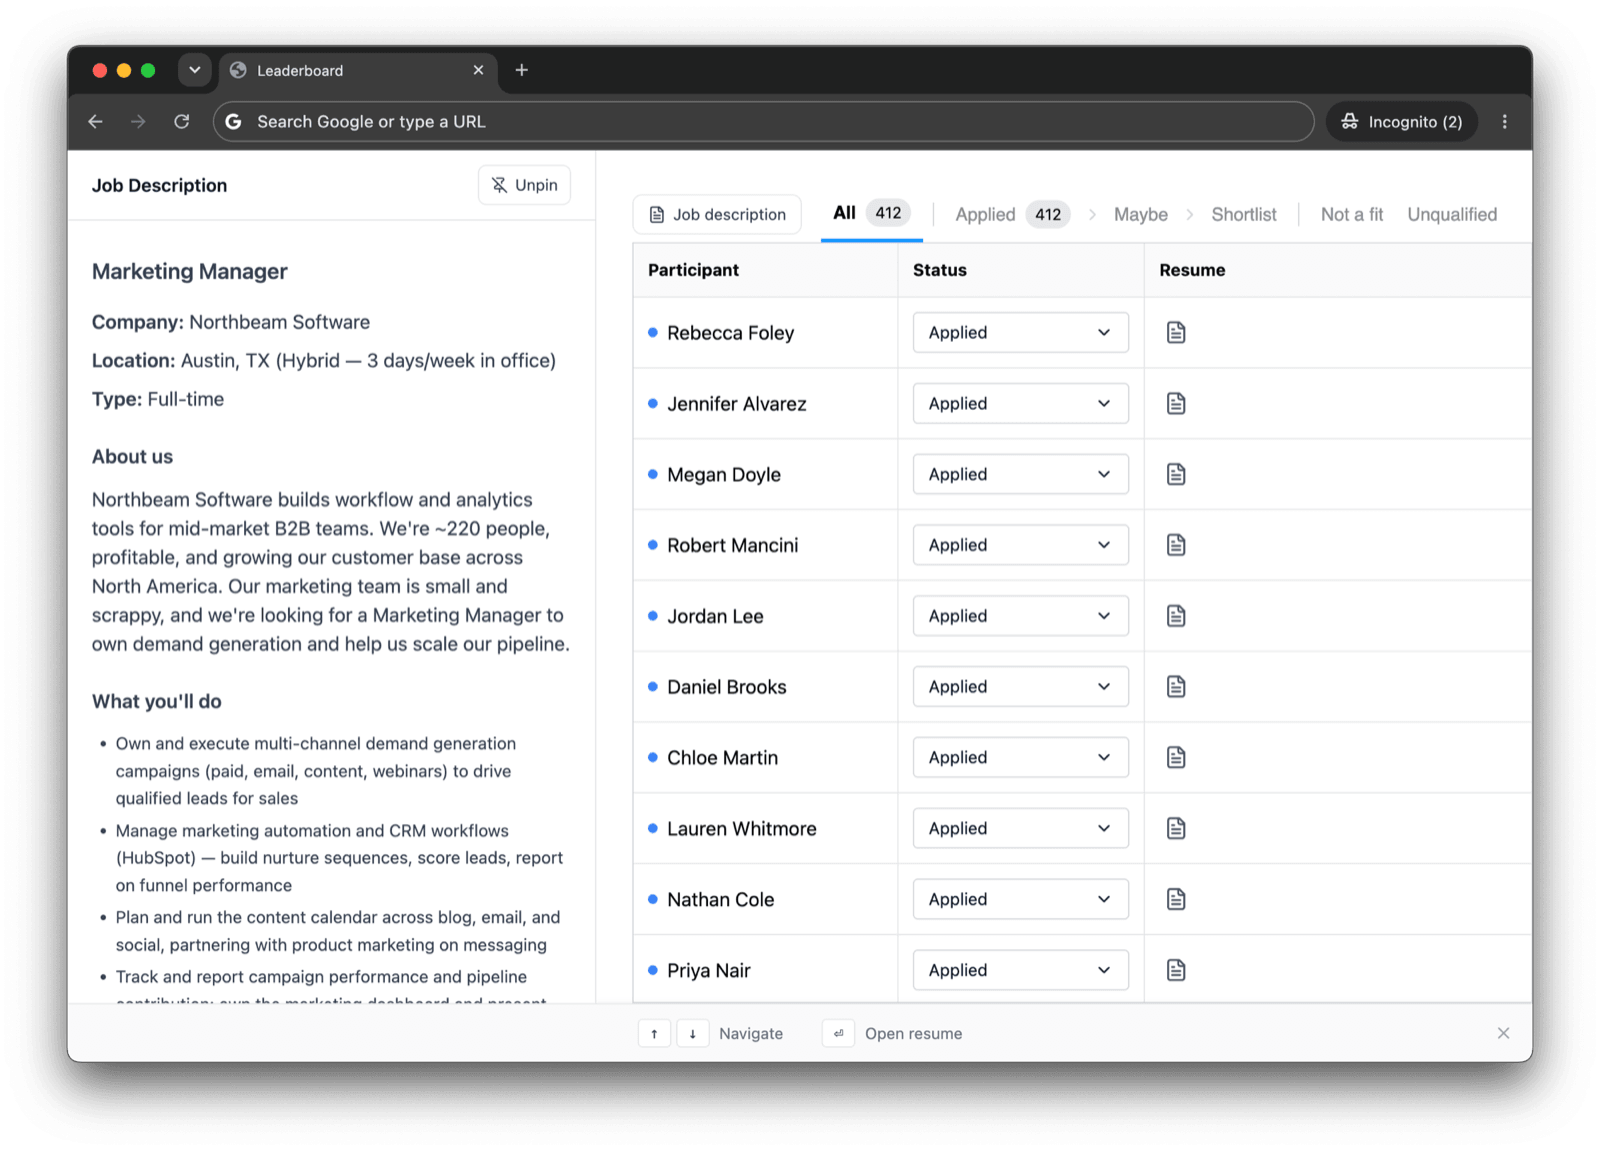Click the What you'll do heading

[156, 701]
